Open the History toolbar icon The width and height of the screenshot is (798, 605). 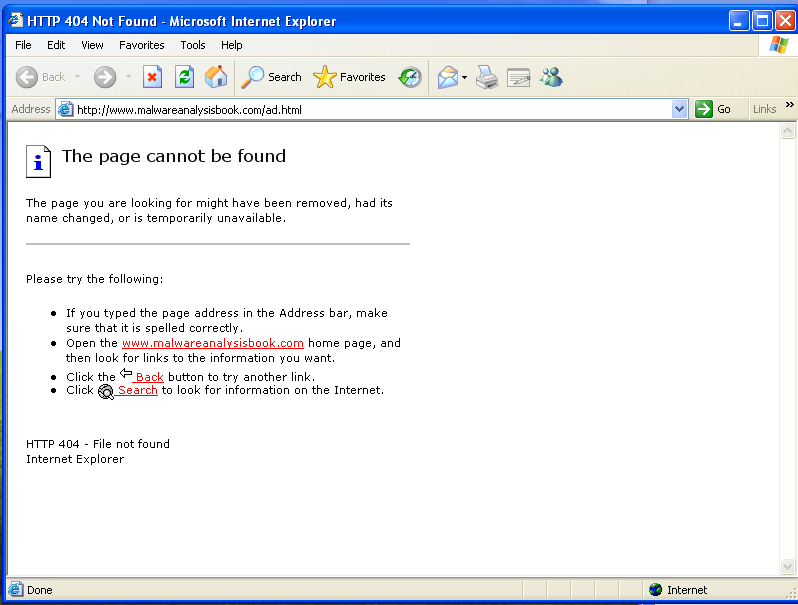click(x=410, y=77)
